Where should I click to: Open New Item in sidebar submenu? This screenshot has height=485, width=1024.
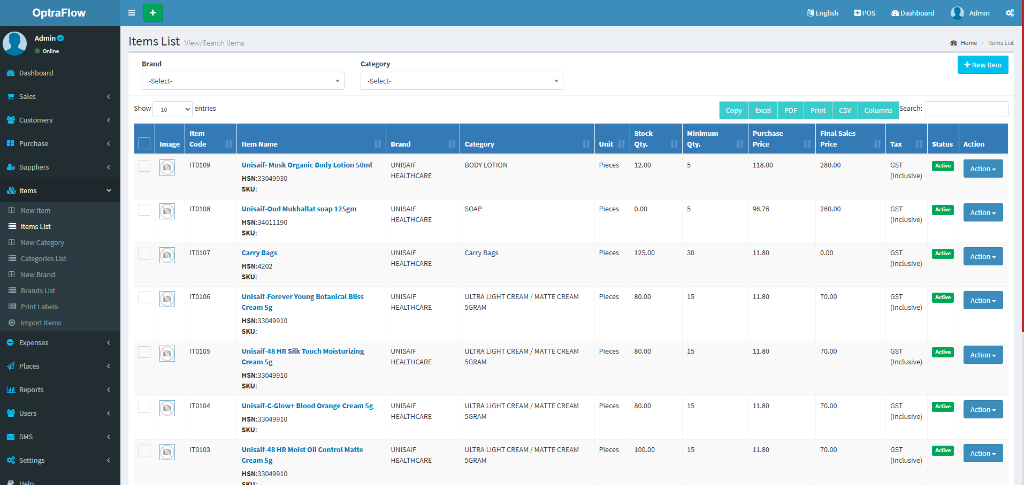tap(60, 211)
